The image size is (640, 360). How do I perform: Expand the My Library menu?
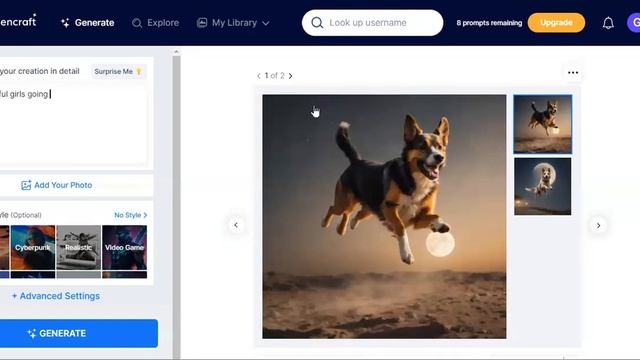pos(233,23)
